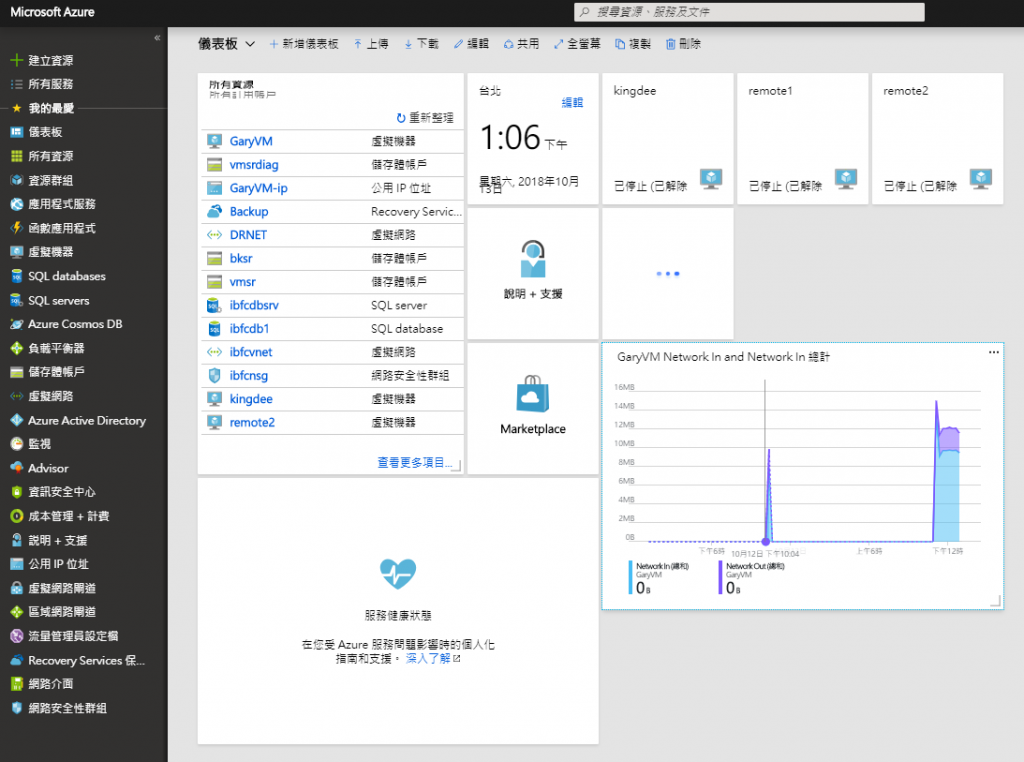Open SQL databases icon in sidebar

click(17, 276)
